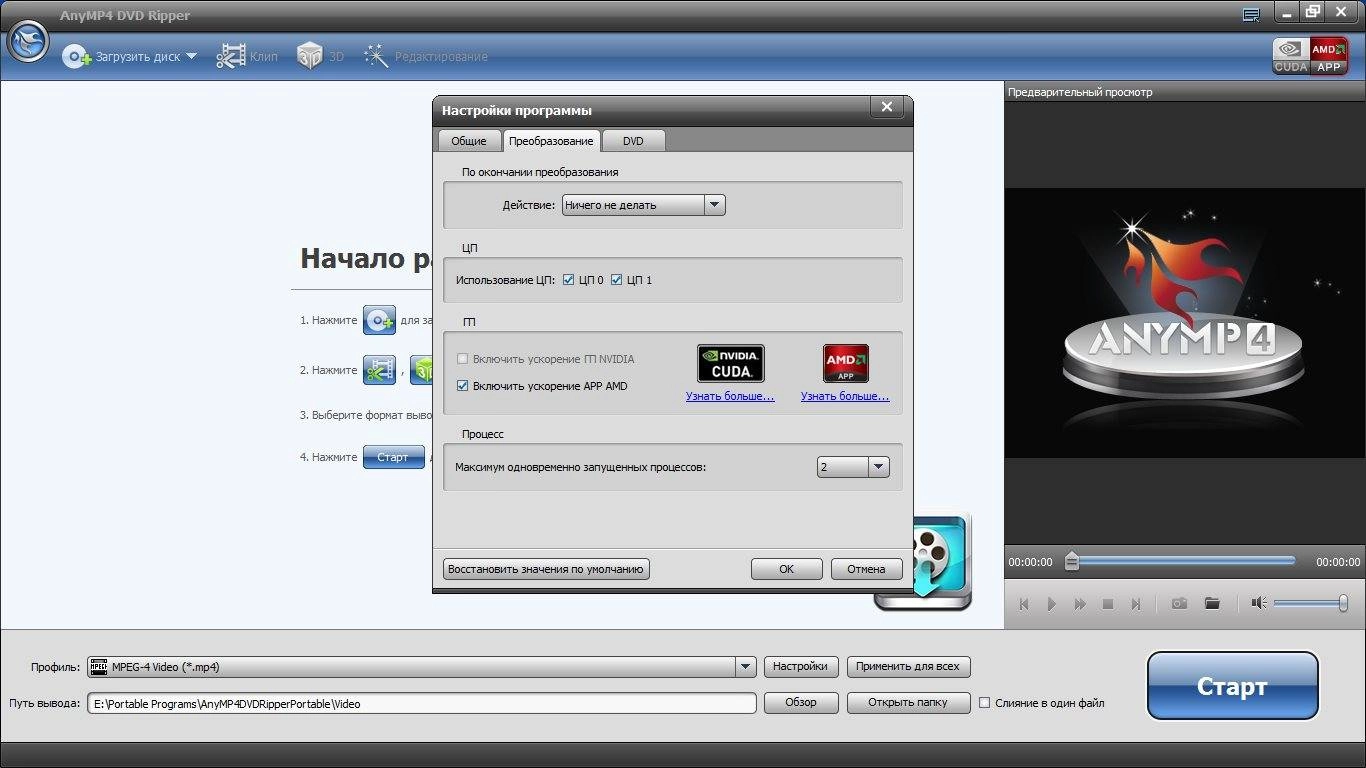This screenshot has height=768, width=1366.
Task: Switch to the Общие tab
Action: pyautogui.click(x=469, y=141)
